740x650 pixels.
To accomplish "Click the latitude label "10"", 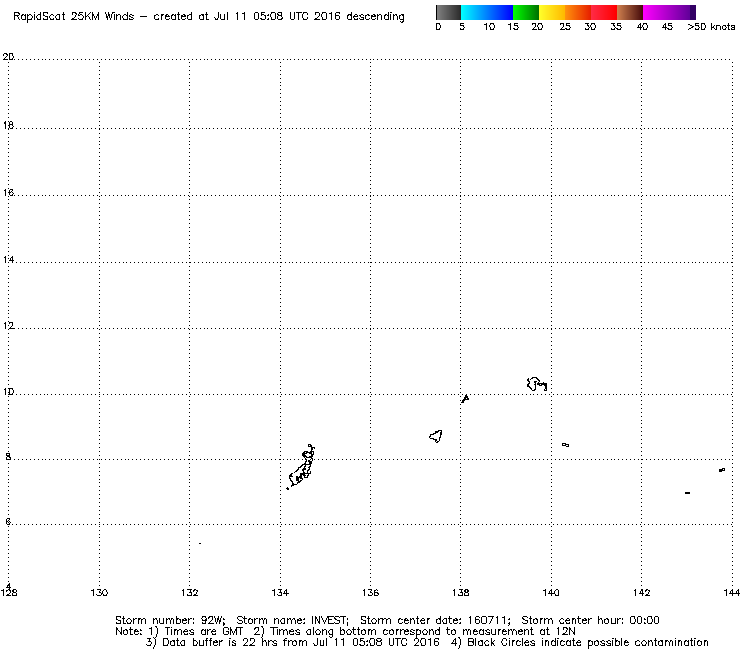I will (8, 392).
